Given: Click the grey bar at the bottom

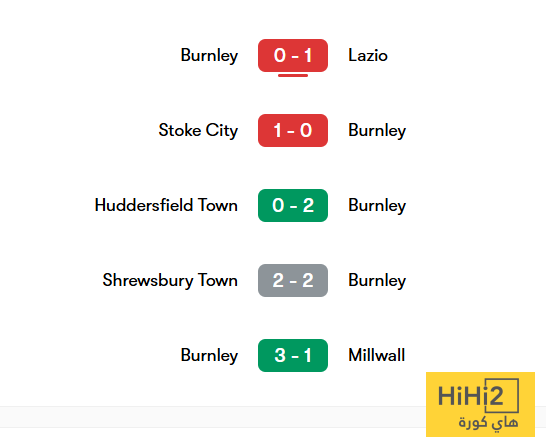Looking at the screenshot, I should (x=213, y=417).
